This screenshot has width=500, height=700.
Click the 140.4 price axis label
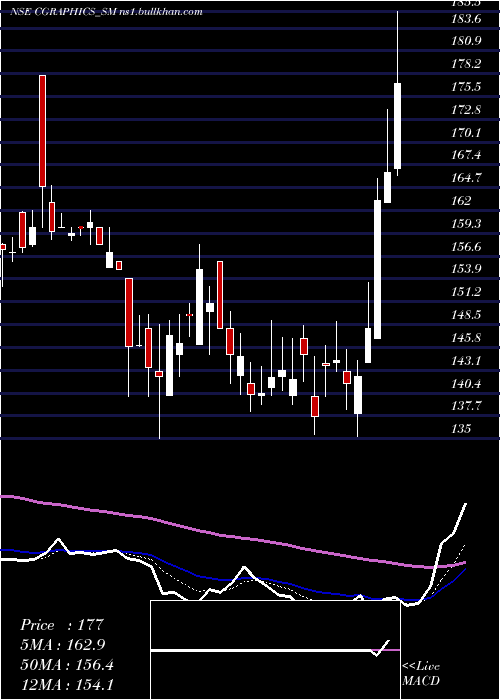click(466, 384)
